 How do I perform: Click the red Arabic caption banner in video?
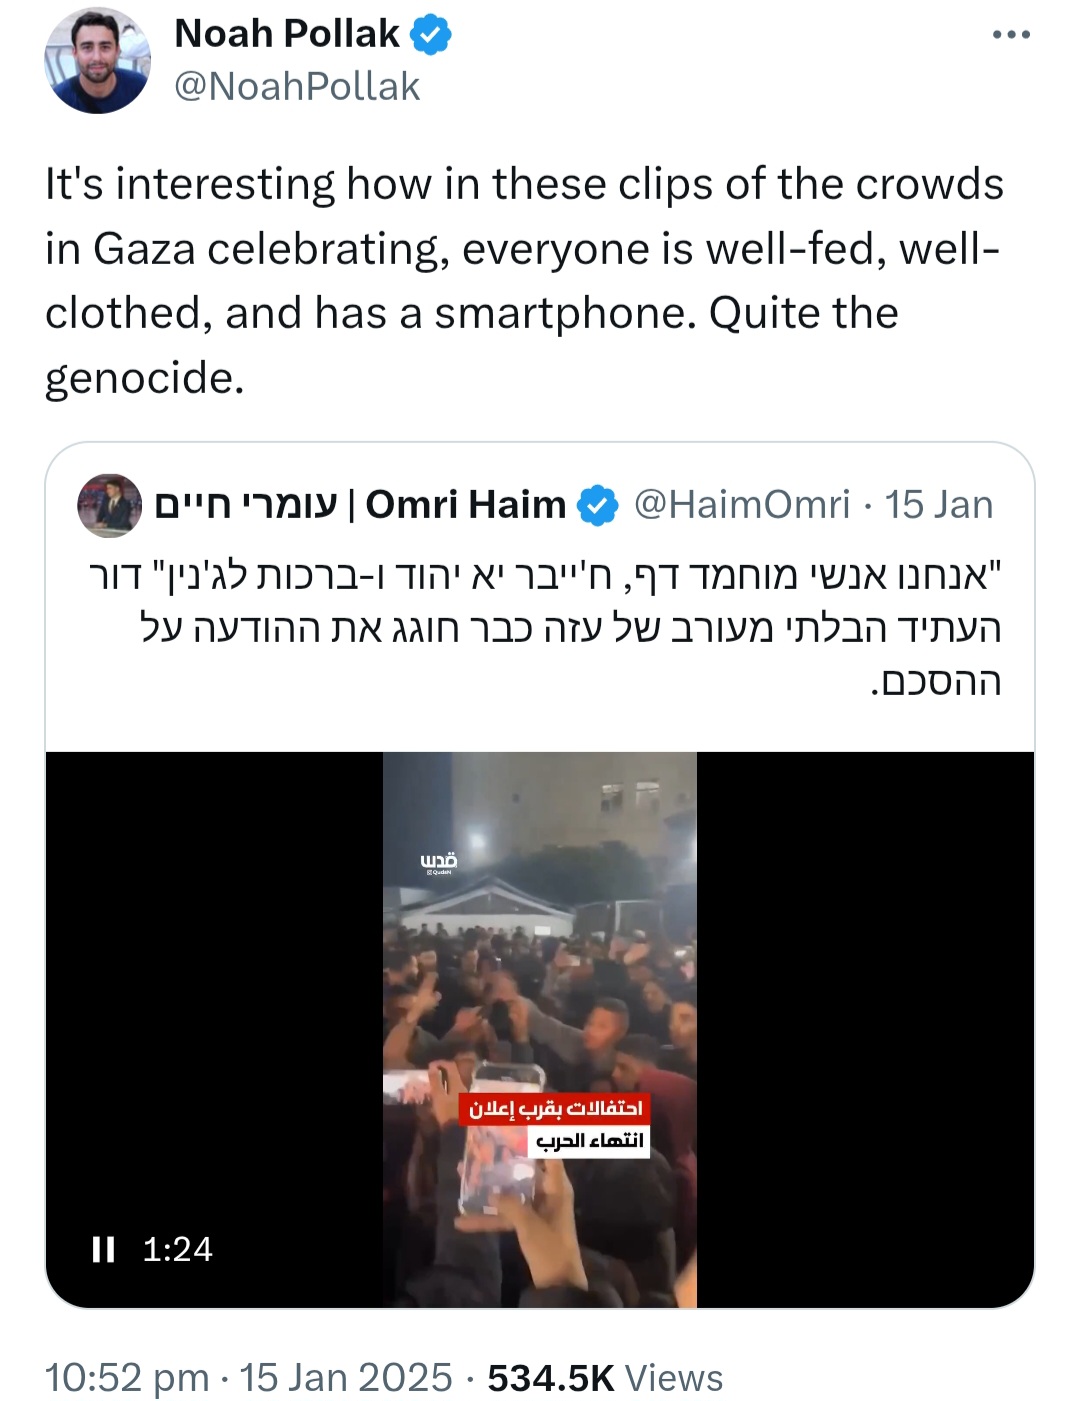coord(555,1109)
